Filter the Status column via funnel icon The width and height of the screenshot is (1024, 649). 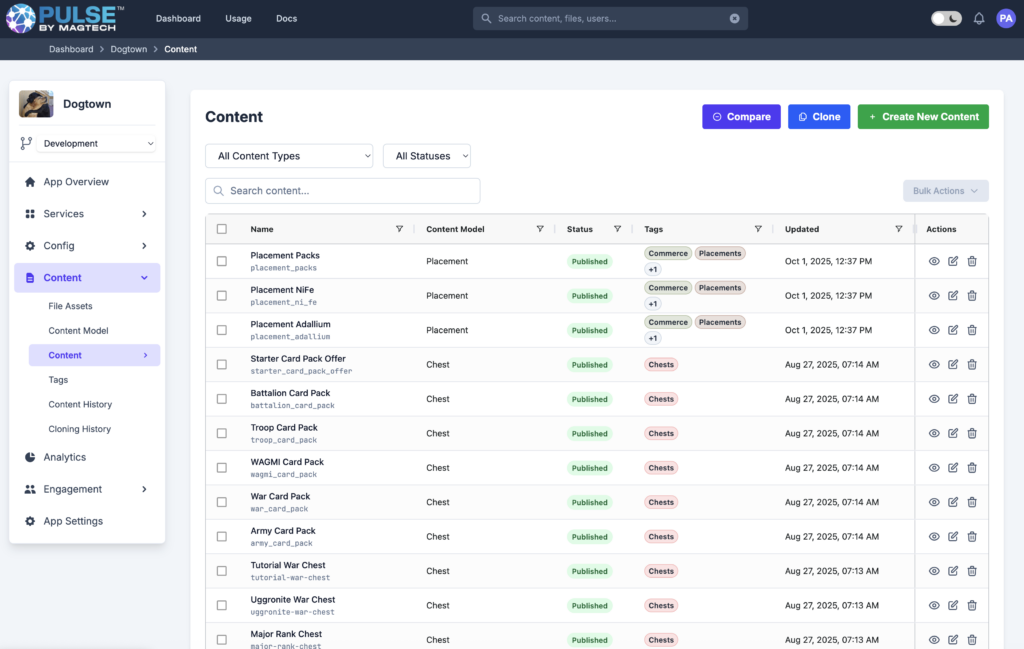pos(617,229)
